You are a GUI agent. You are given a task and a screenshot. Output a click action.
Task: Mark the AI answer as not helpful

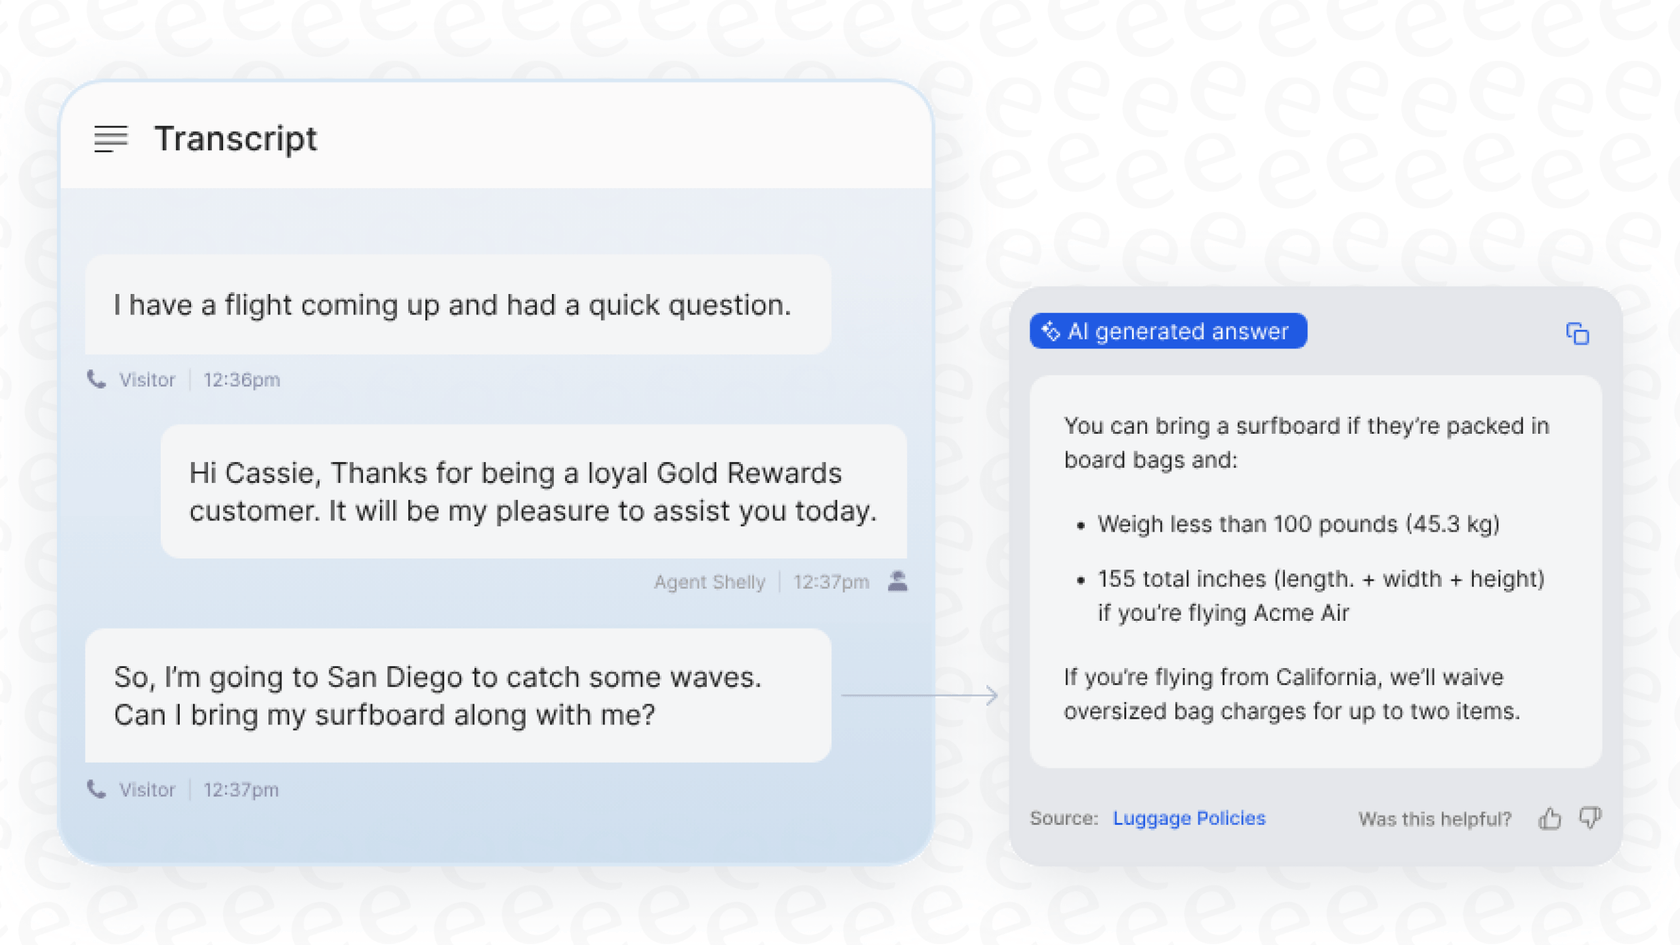[1589, 819]
